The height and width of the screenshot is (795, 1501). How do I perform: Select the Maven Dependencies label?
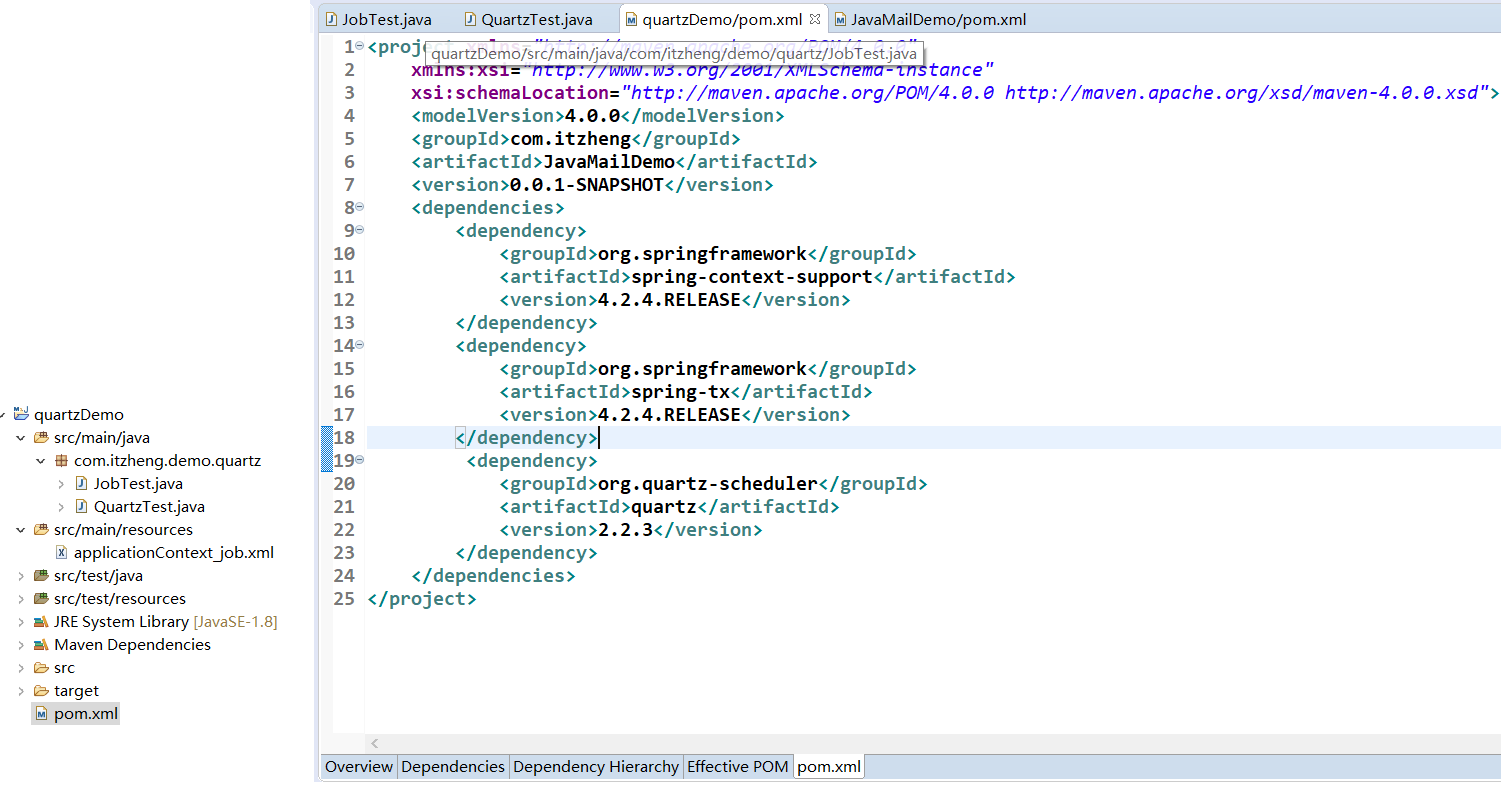click(132, 644)
